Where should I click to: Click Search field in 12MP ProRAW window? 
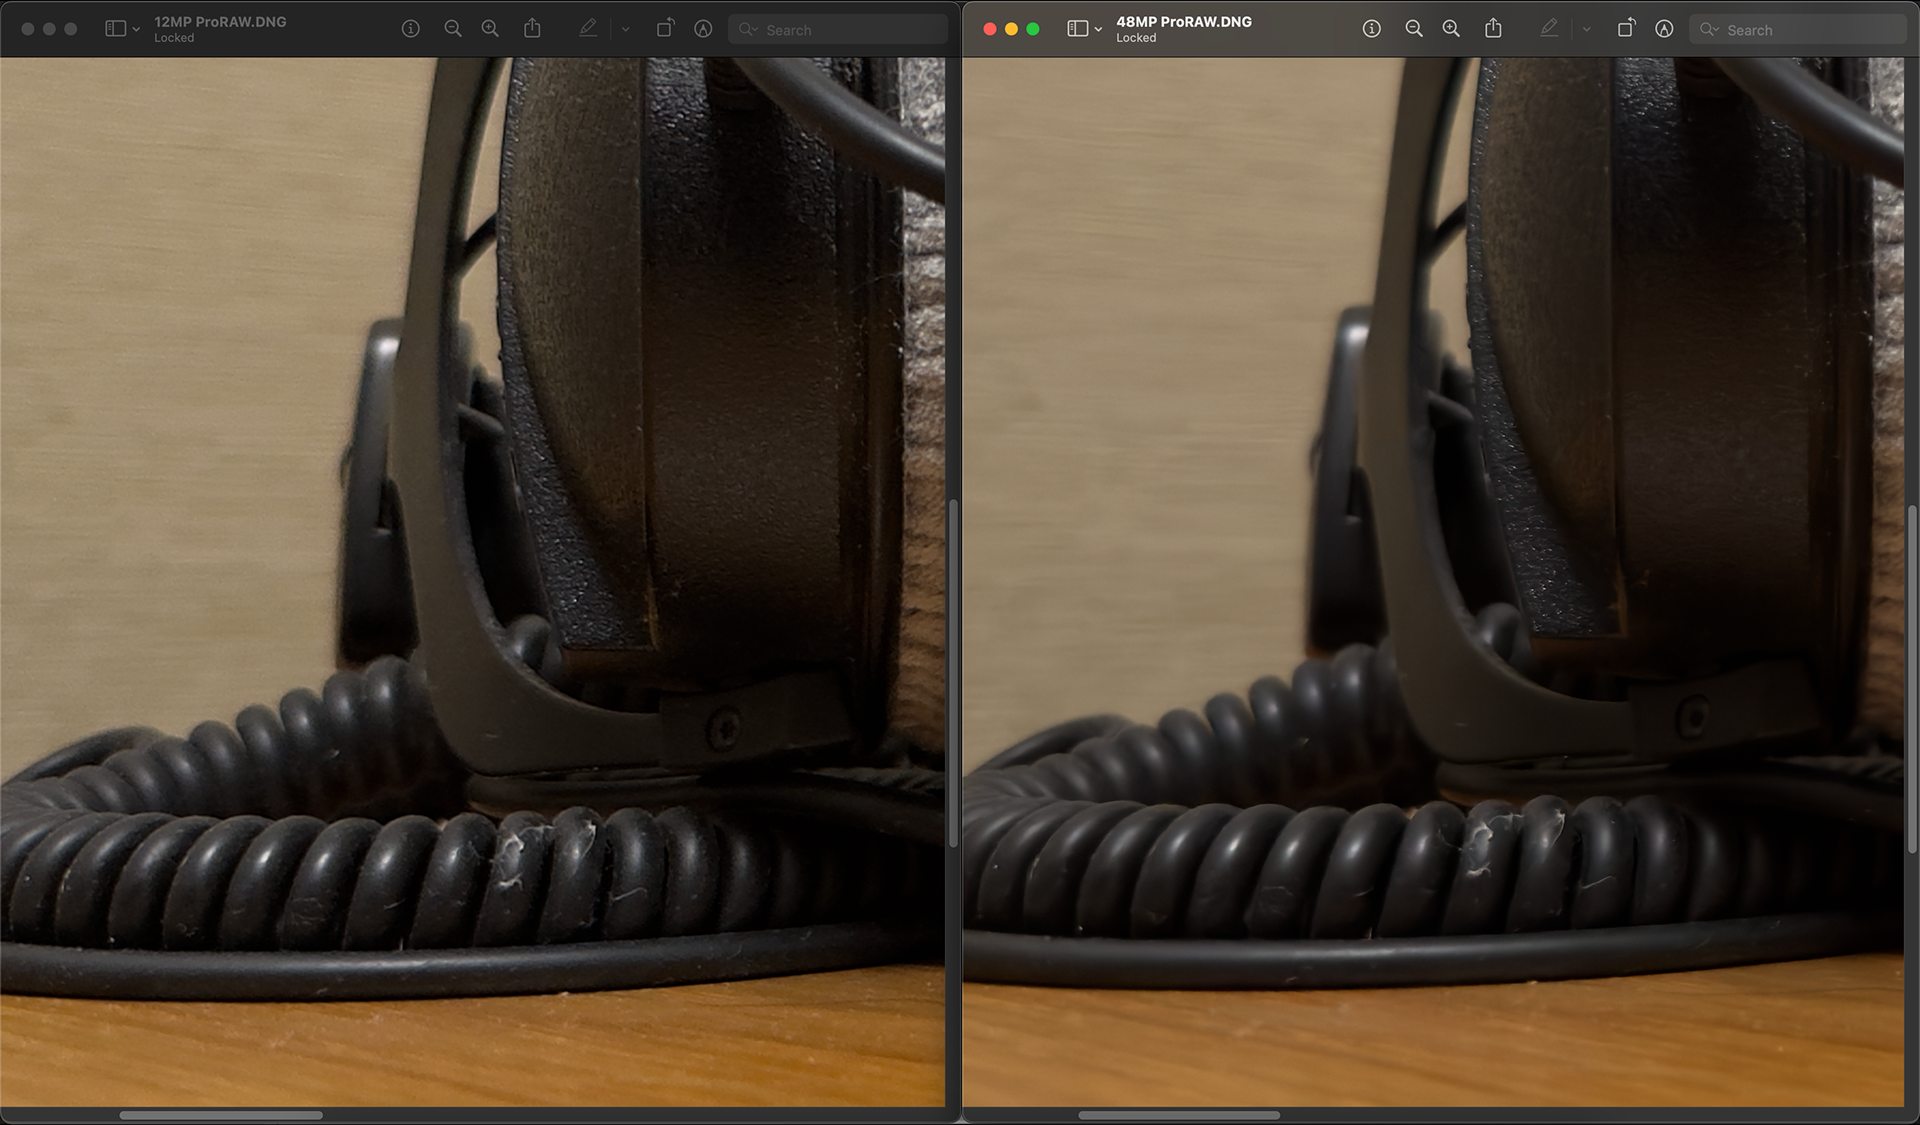click(838, 30)
